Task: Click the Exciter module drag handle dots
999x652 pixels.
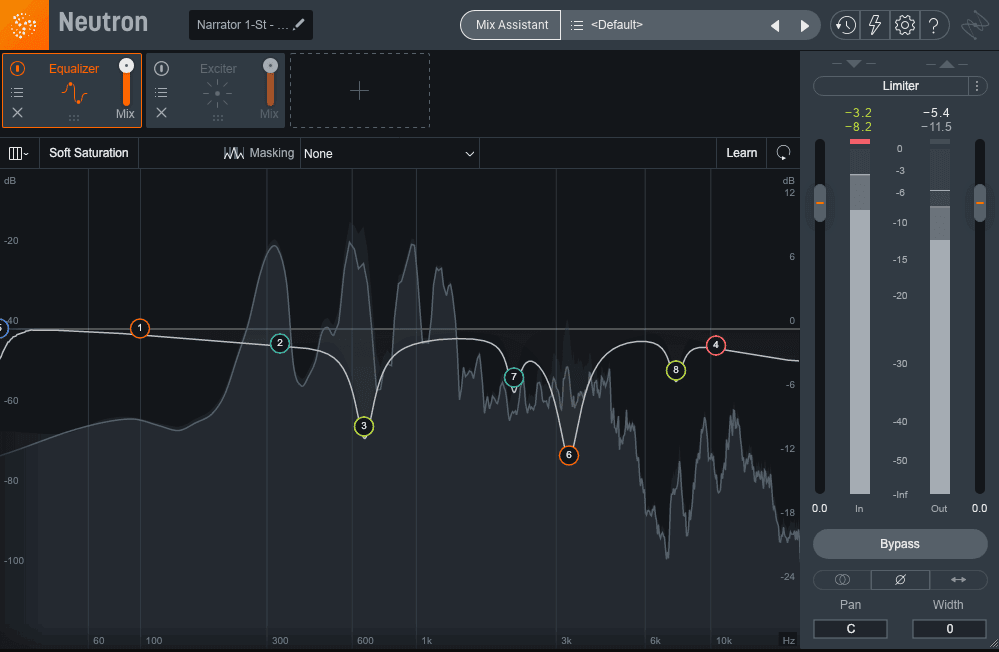Action: pyautogui.click(x=218, y=118)
